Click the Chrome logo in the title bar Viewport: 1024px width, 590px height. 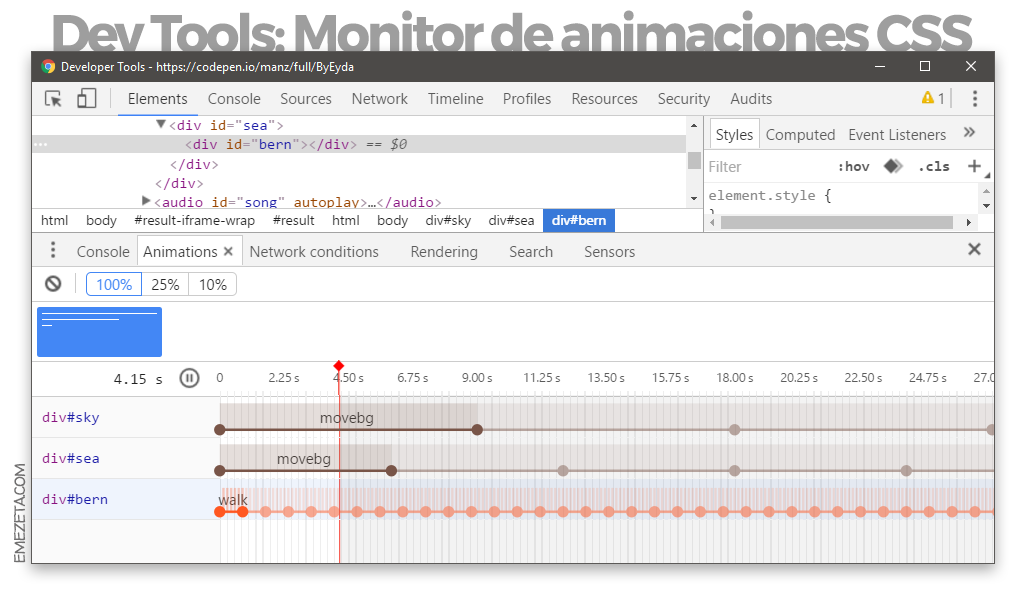[x=48, y=67]
